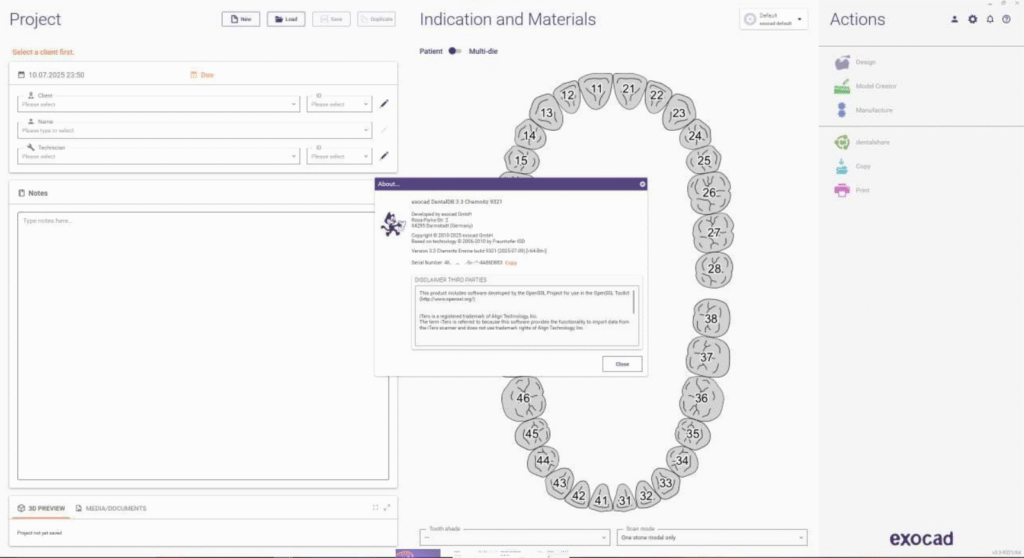Switch to the MEDIA/DOCUMENTS tab

111,508
